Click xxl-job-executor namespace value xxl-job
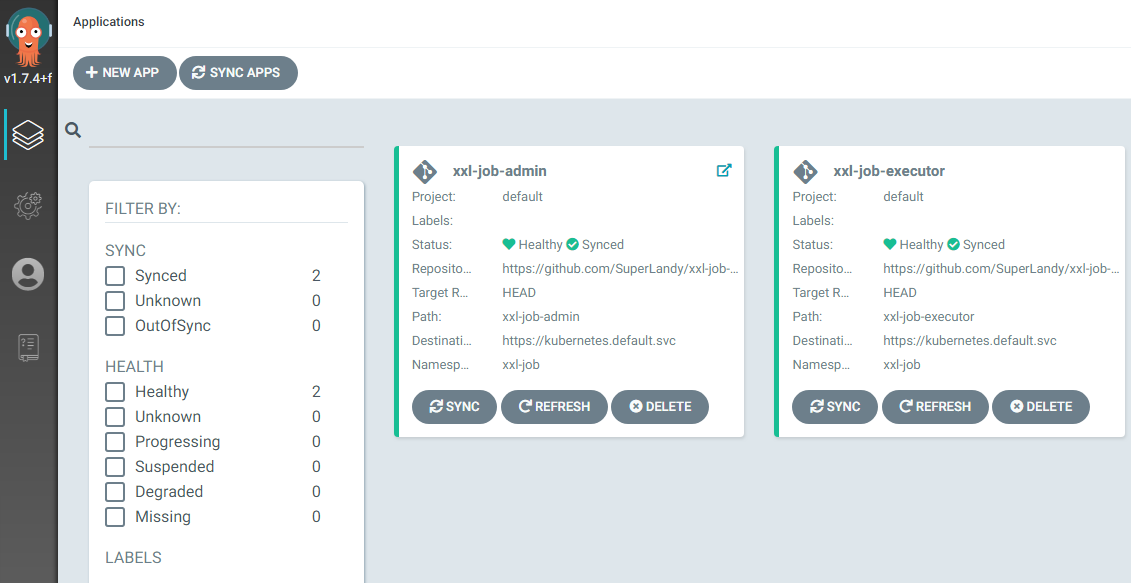 point(902,364)
